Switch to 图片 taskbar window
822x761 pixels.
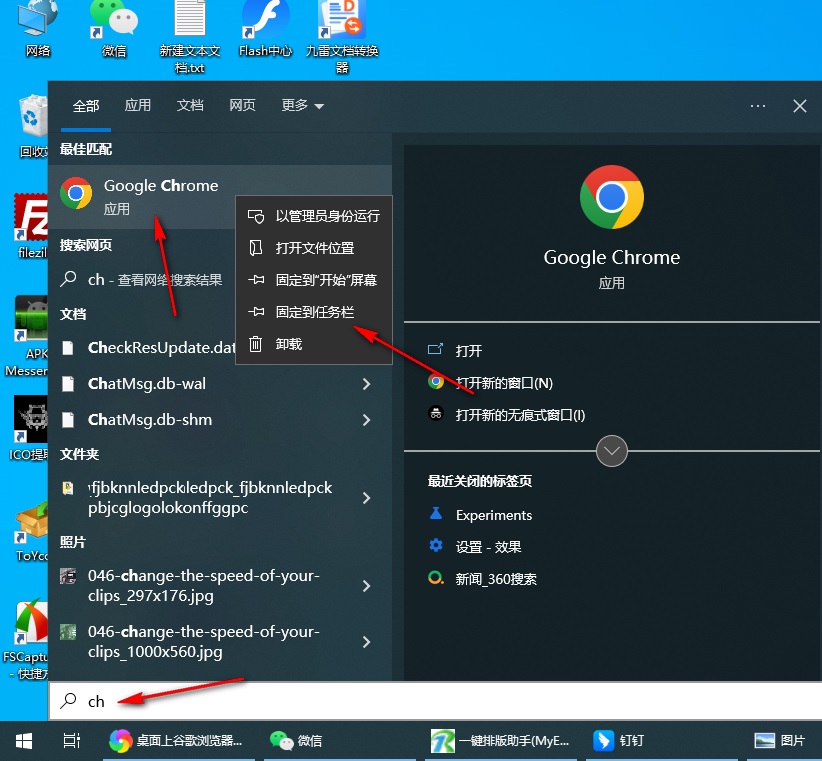tap(784, 741)
